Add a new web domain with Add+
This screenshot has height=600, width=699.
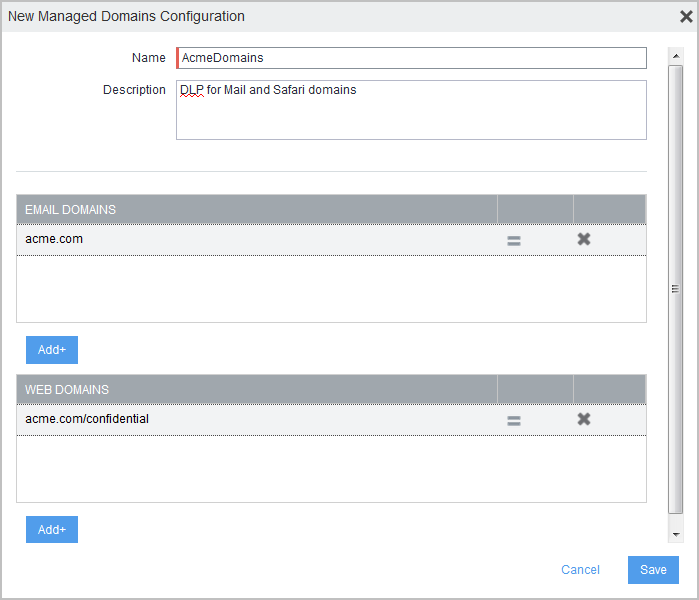[52, 530]
